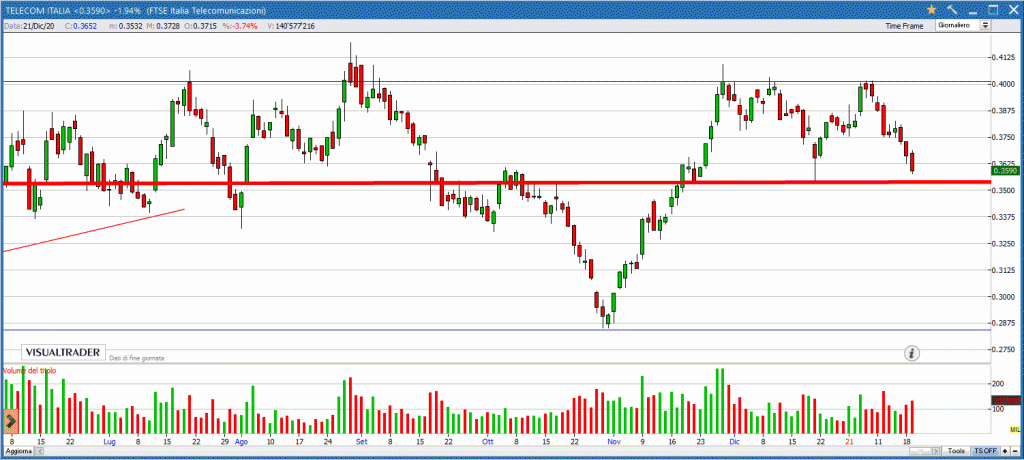Click the VISUALTRADER logo box
The image size is (1024, 460).
click(x=63, y=352)
